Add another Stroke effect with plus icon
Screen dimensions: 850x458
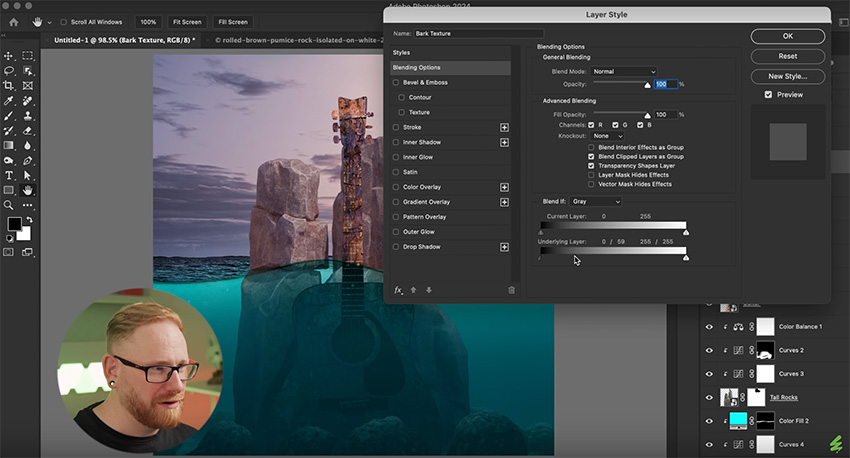pyautogui.click(x=504, y=127)
